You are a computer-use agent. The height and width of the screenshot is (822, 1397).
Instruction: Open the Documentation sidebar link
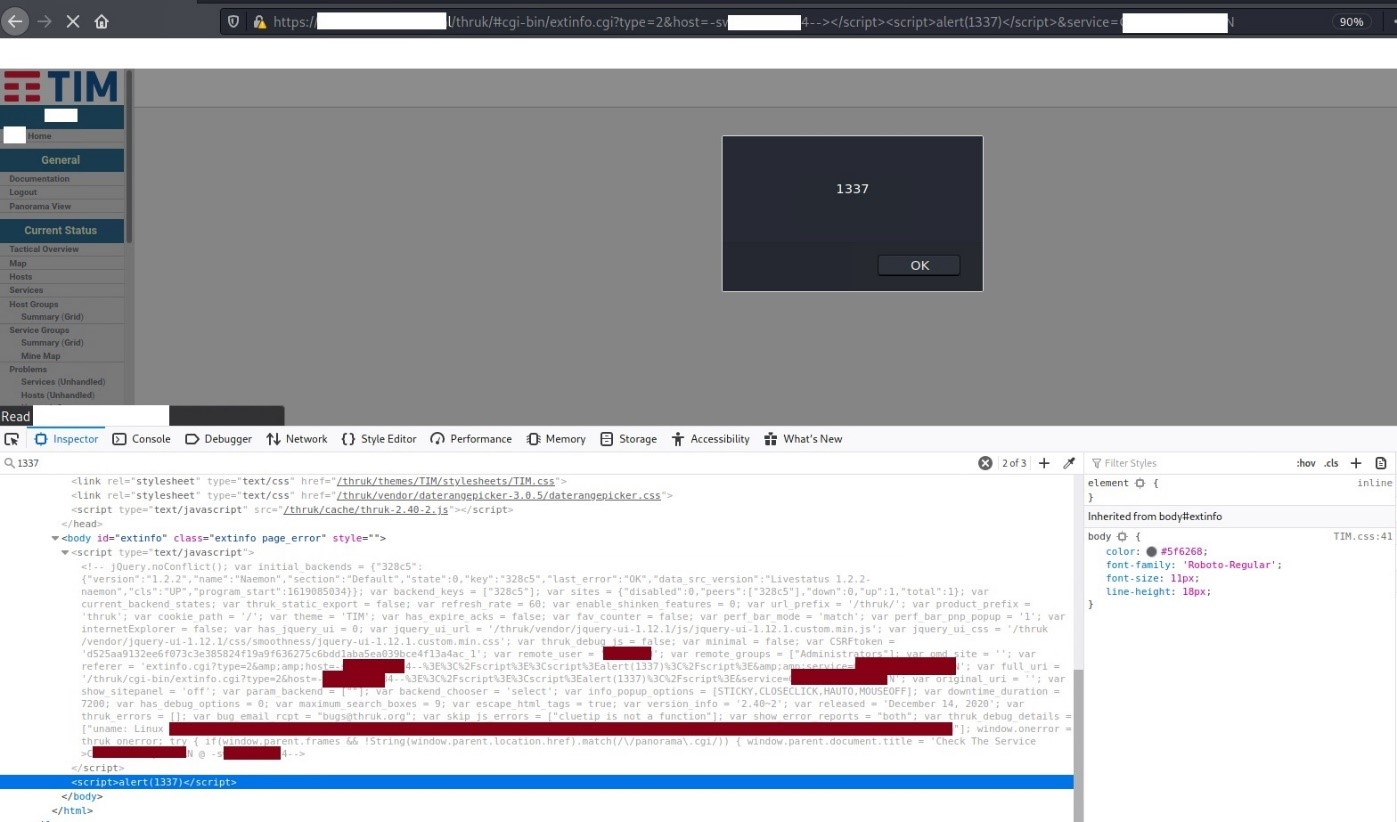tap(39, 179)
